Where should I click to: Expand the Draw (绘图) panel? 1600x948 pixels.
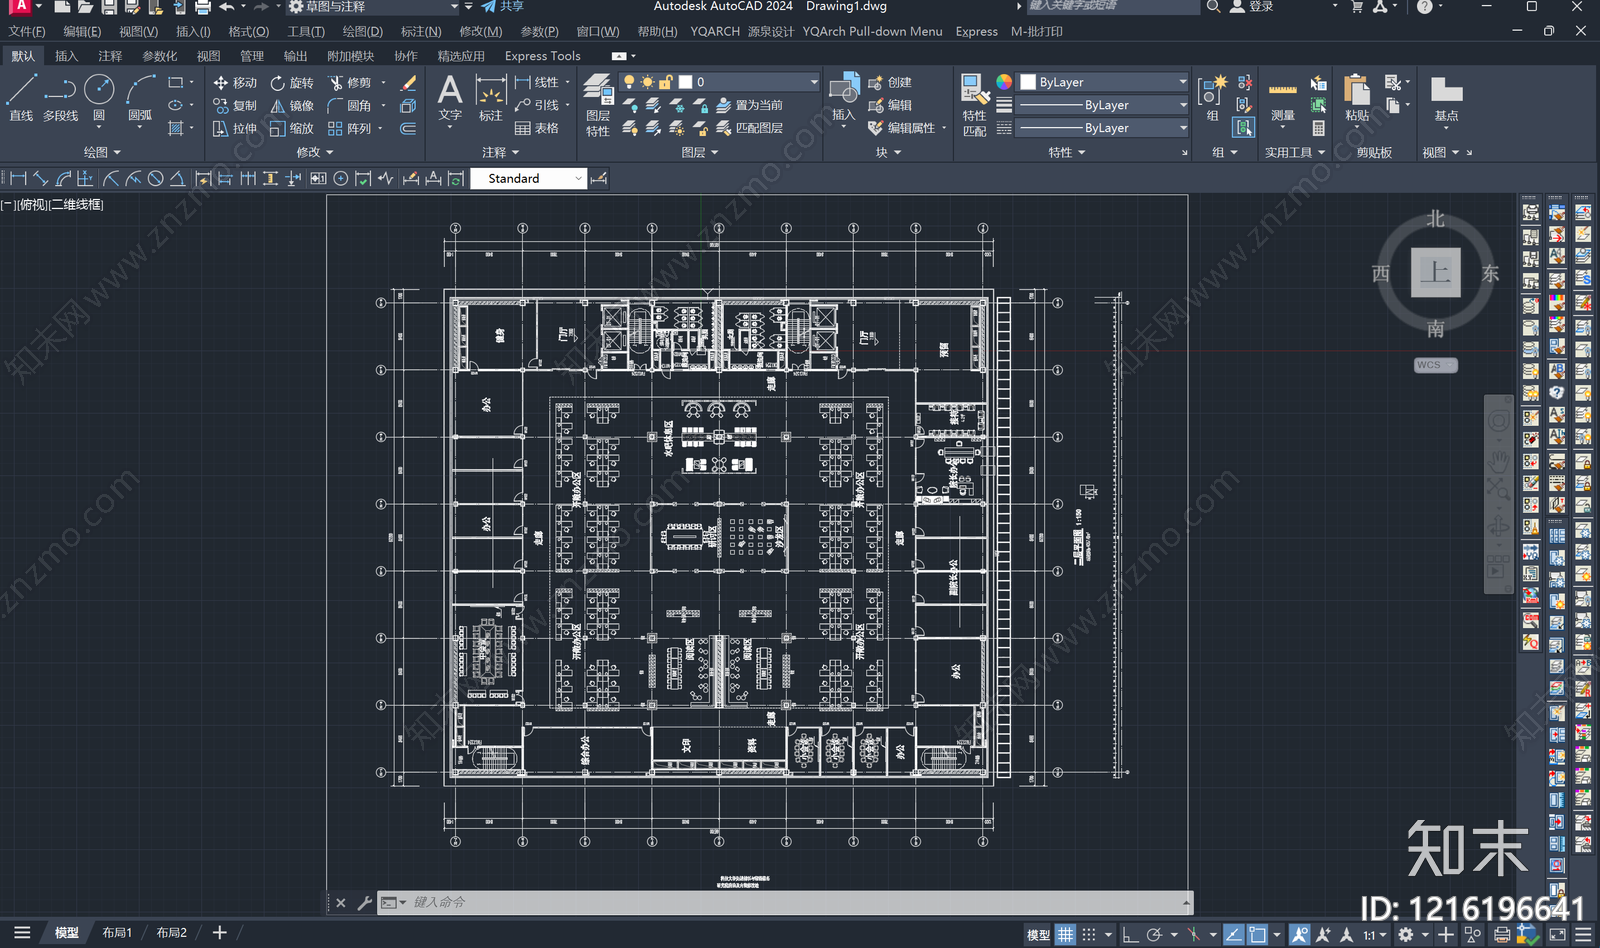click(102, 152)
